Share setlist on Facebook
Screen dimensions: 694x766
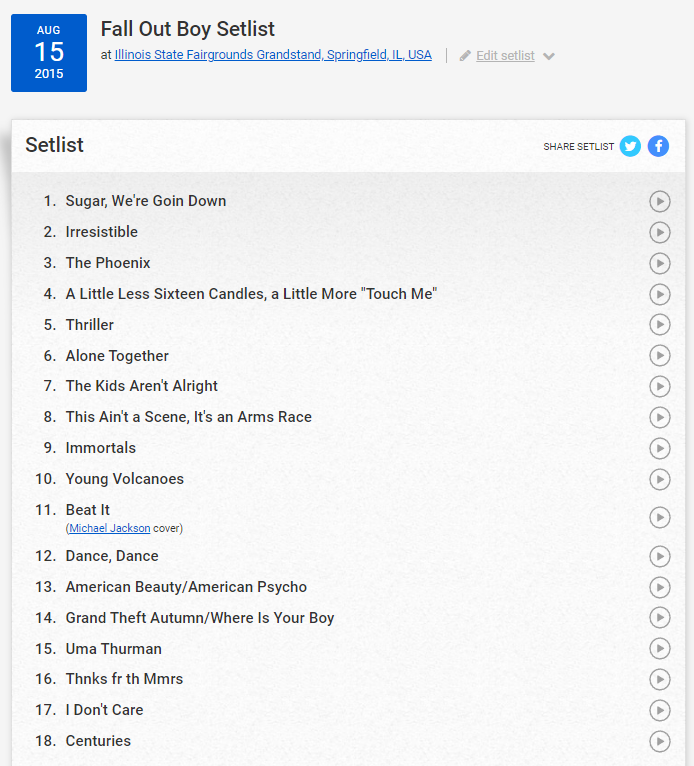point(658,146)
